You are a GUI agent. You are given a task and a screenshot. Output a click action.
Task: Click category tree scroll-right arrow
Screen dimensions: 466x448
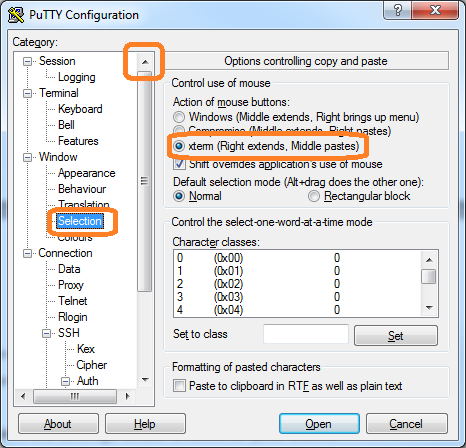(128, 396)
